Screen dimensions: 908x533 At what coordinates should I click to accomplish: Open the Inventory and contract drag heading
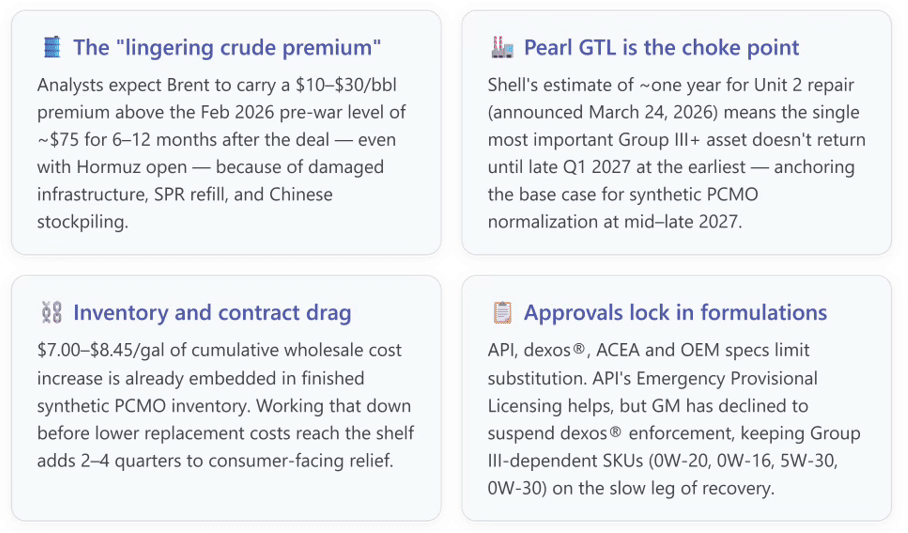point(212,313)
